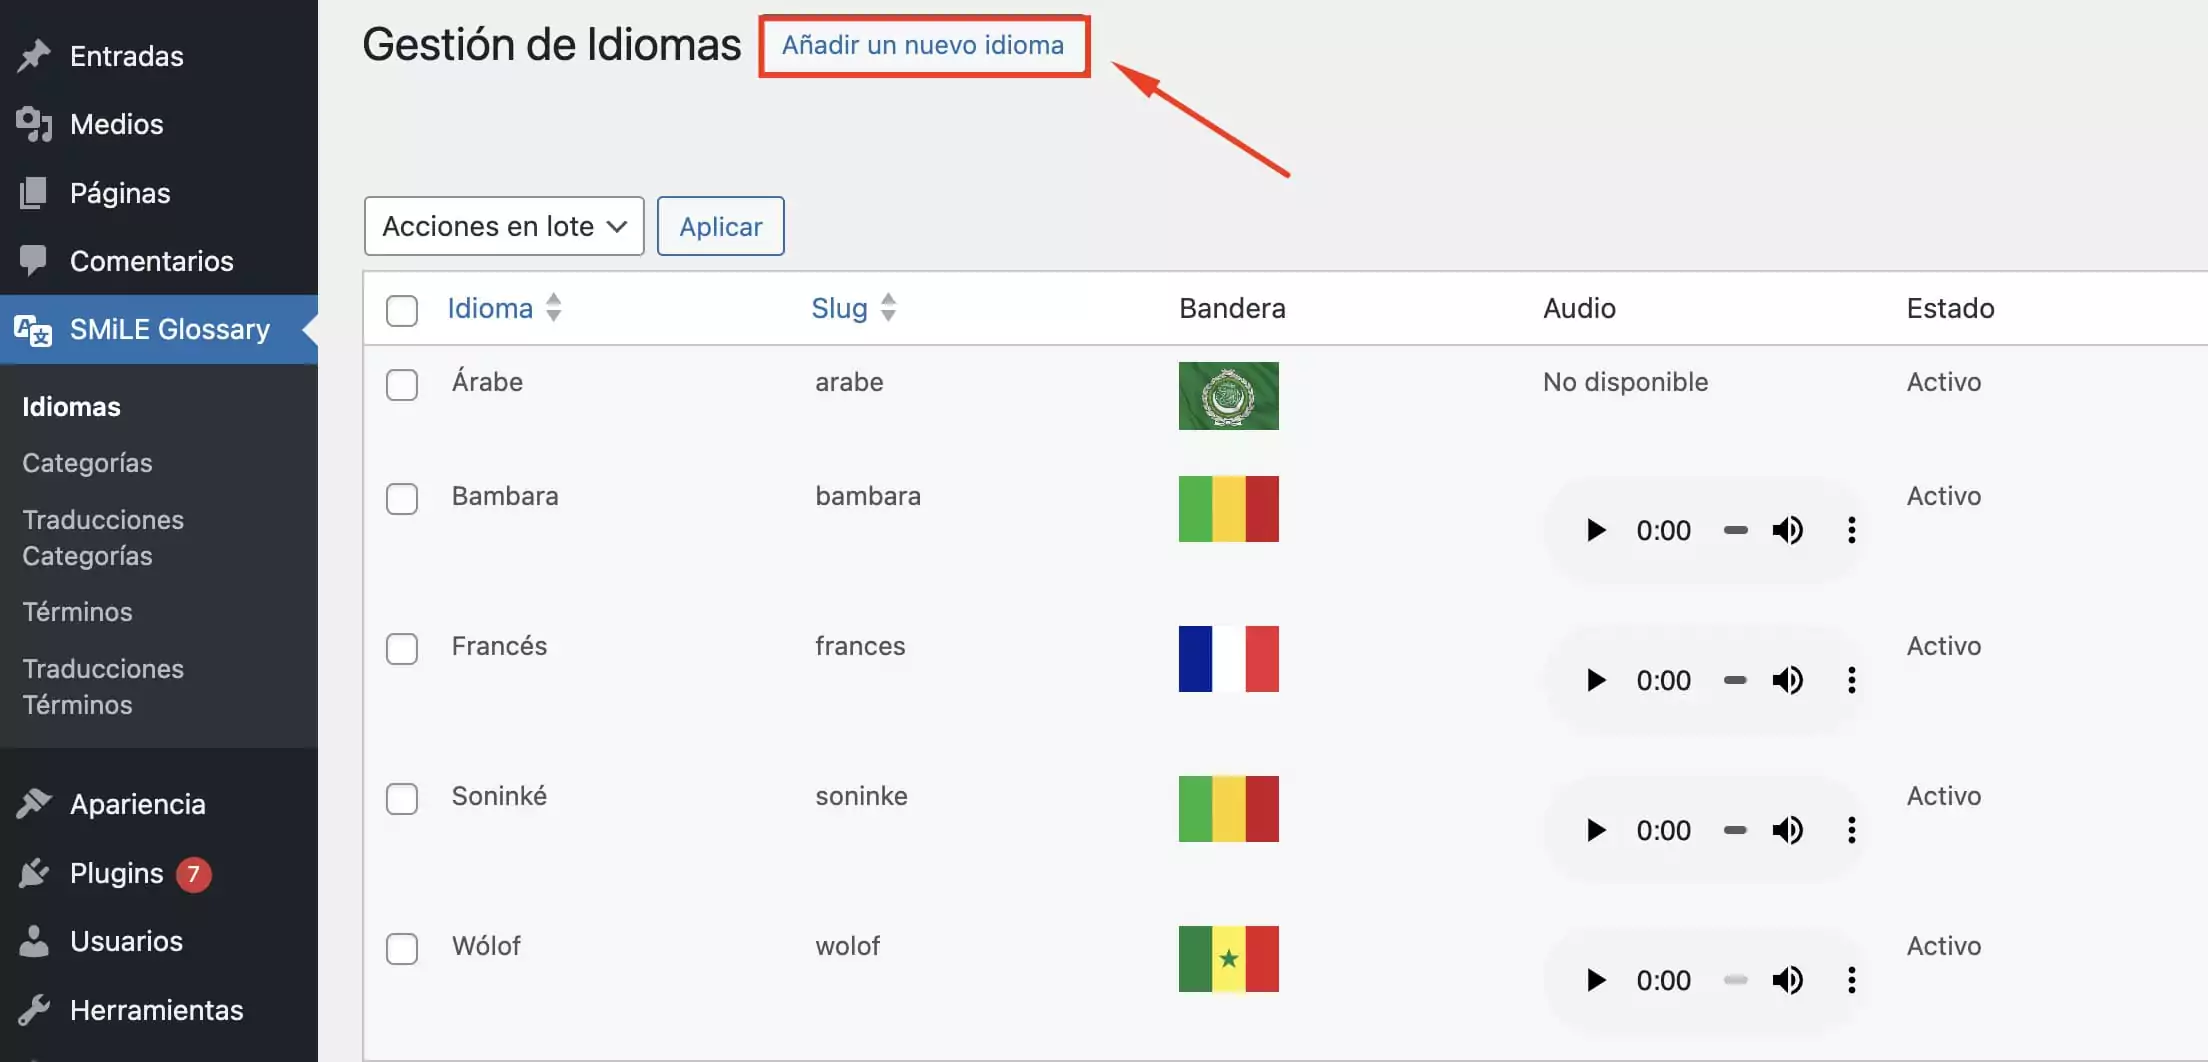The width and height of the screenshot is (2208, 1062).
Task: Go to Traducciones Términos in the sidebar
Action: click(103, 686)
